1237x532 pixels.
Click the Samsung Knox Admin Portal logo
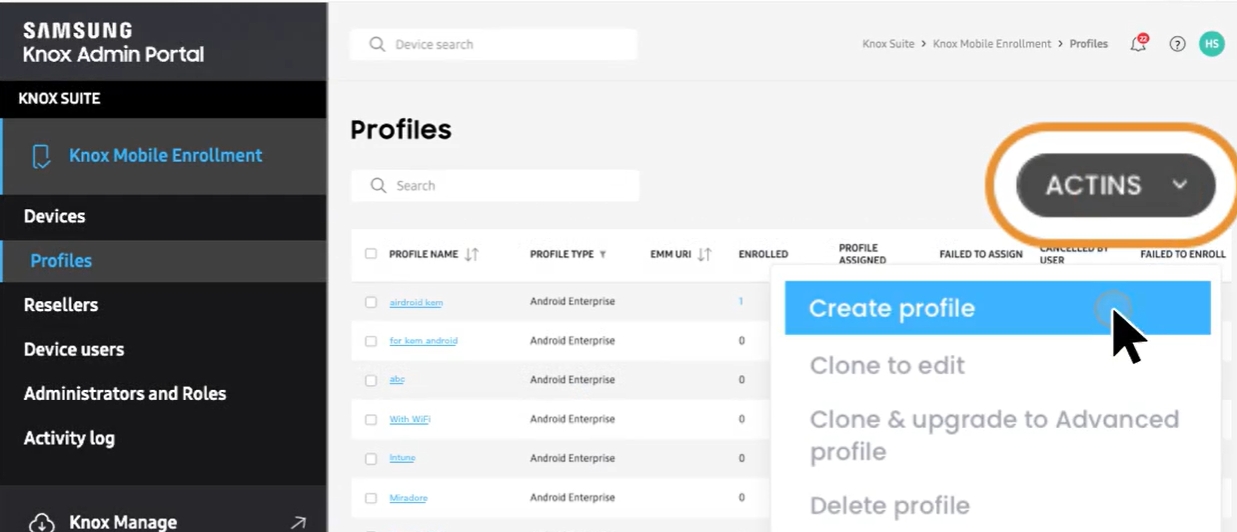[113, 43]
